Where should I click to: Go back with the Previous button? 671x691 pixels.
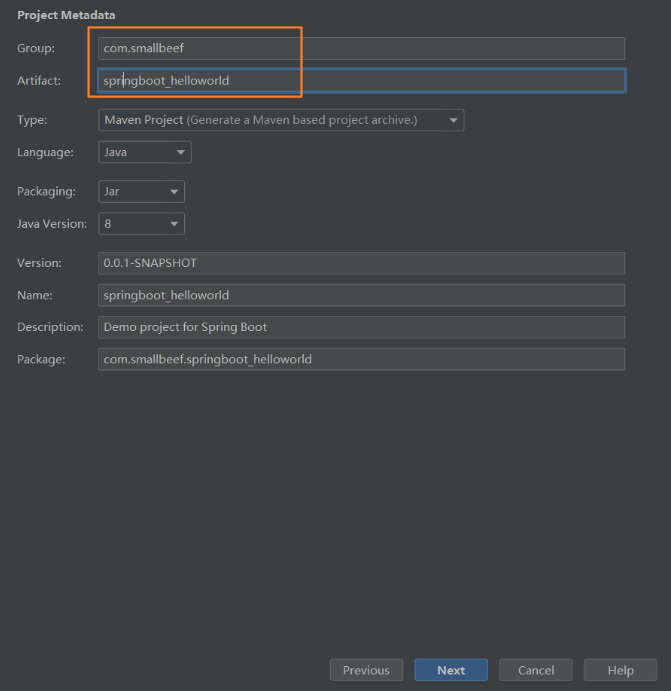(x=366, y=670)
